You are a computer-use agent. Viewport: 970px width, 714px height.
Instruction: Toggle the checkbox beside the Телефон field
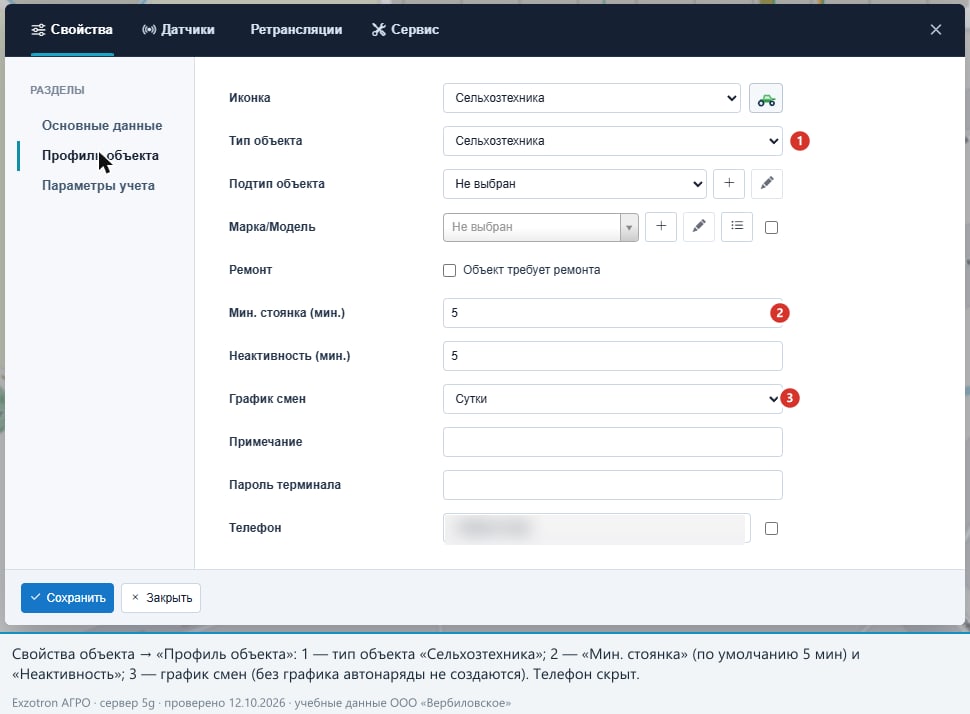(771, 528)
